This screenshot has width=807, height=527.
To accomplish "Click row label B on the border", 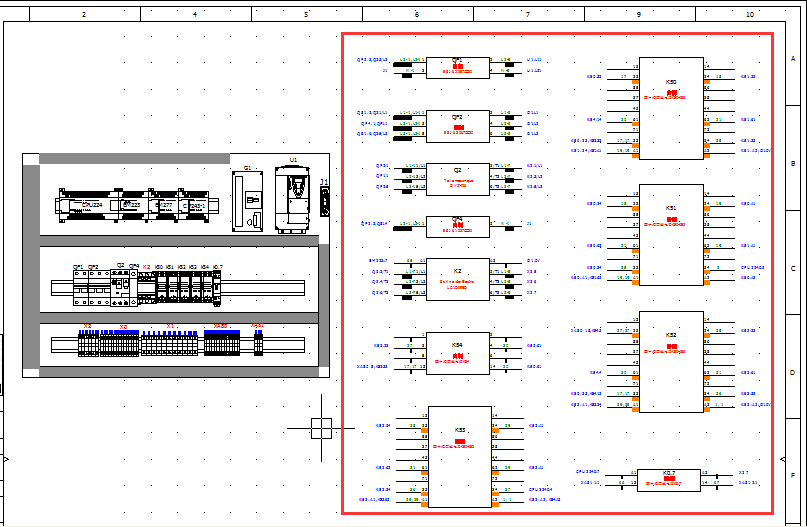I will click(x=793, y=164).
